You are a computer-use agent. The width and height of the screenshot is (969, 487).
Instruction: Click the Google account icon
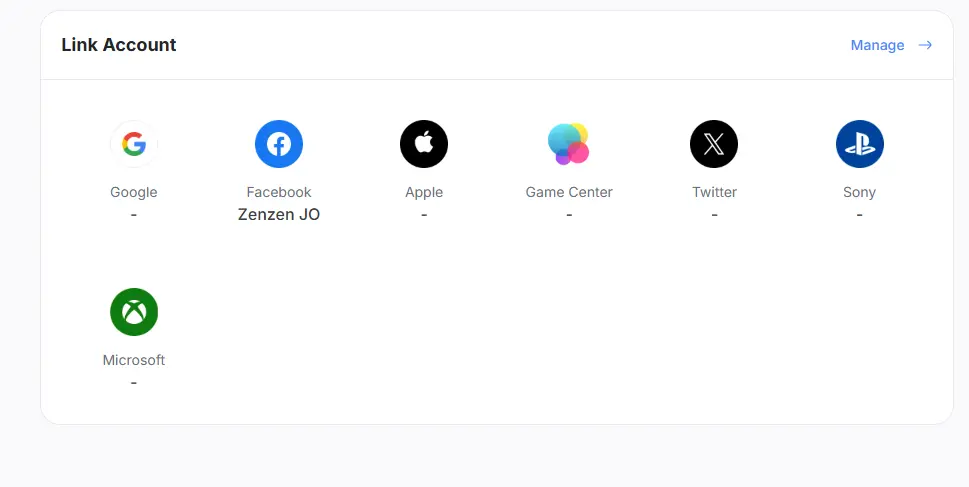[x=134, y=144]
